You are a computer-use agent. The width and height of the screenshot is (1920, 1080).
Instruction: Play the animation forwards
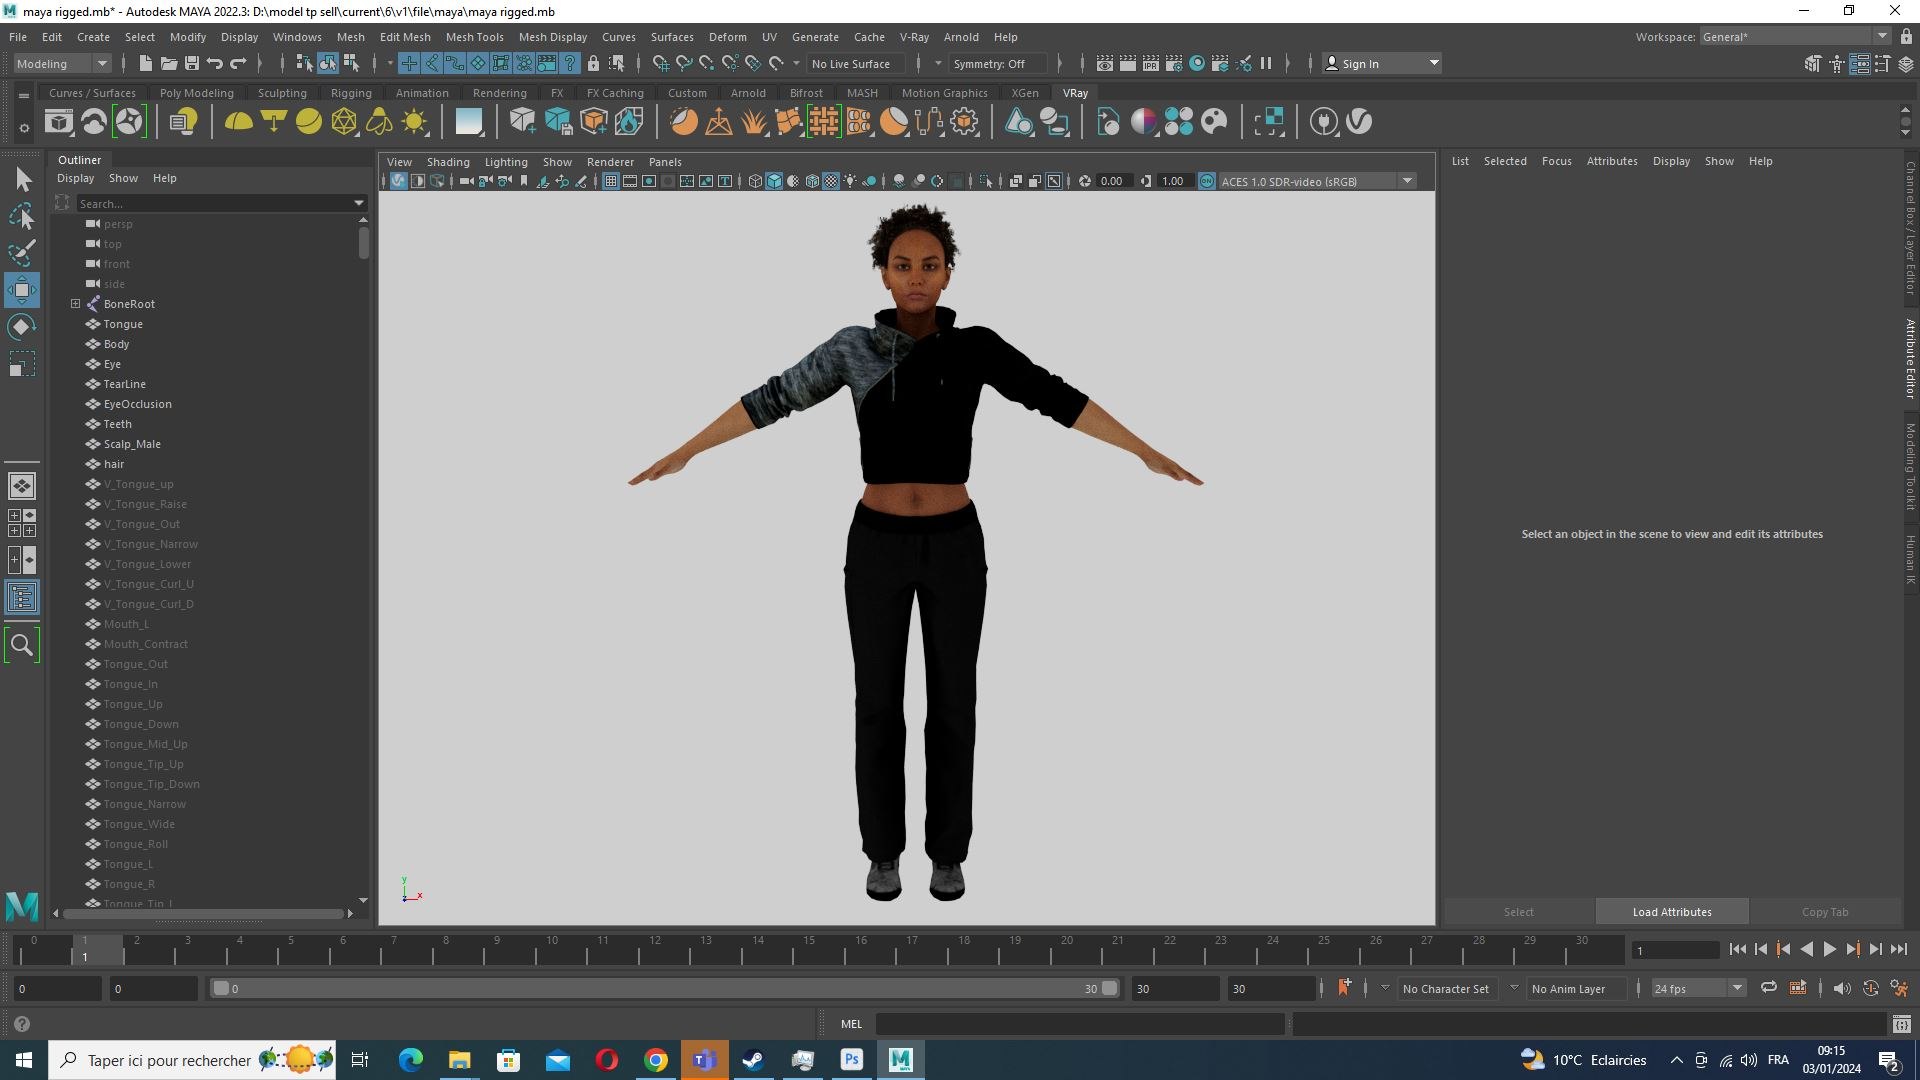click(x=1830, y=949)
